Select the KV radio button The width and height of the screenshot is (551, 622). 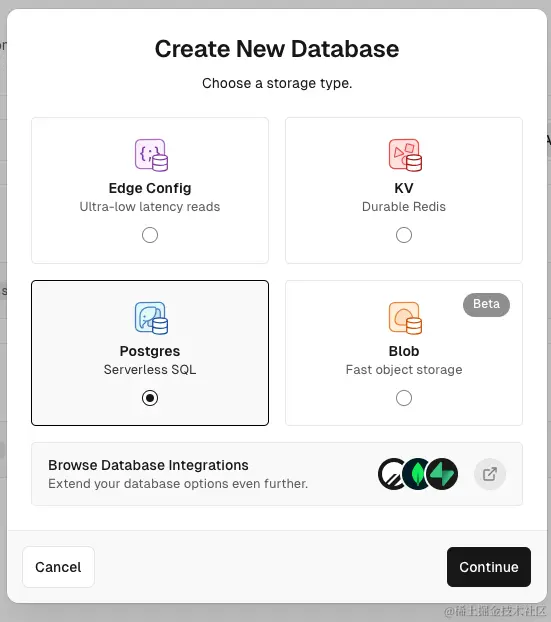pos(404,235)
